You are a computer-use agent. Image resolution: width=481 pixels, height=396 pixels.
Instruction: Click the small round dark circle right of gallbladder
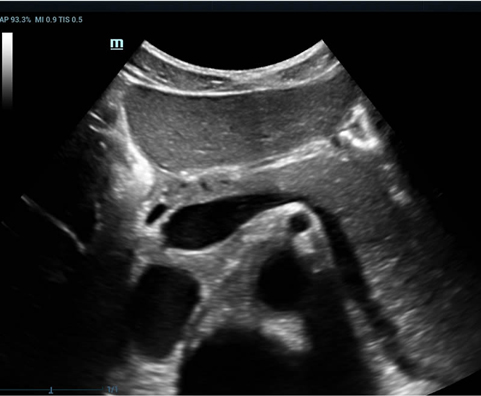pos(298,223)
